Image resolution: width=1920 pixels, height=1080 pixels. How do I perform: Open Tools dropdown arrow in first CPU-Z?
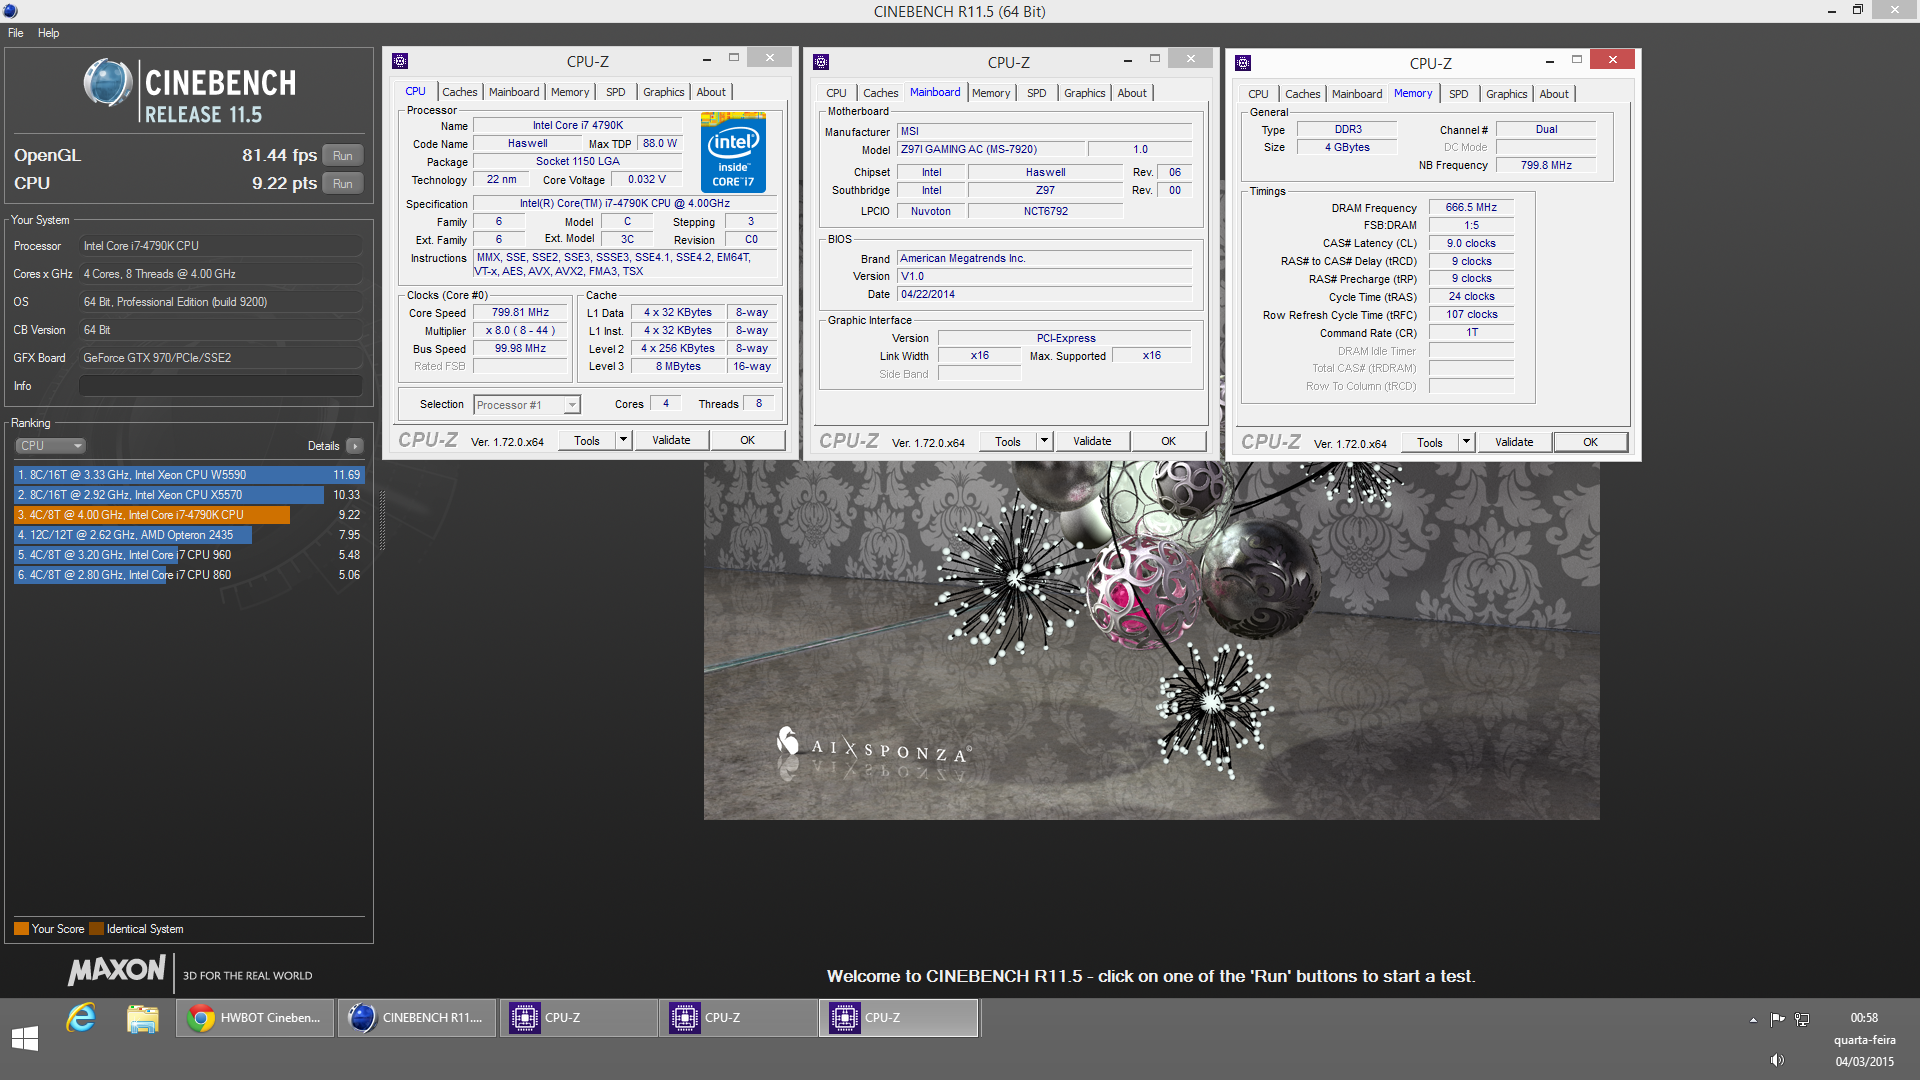click(623, 440)
